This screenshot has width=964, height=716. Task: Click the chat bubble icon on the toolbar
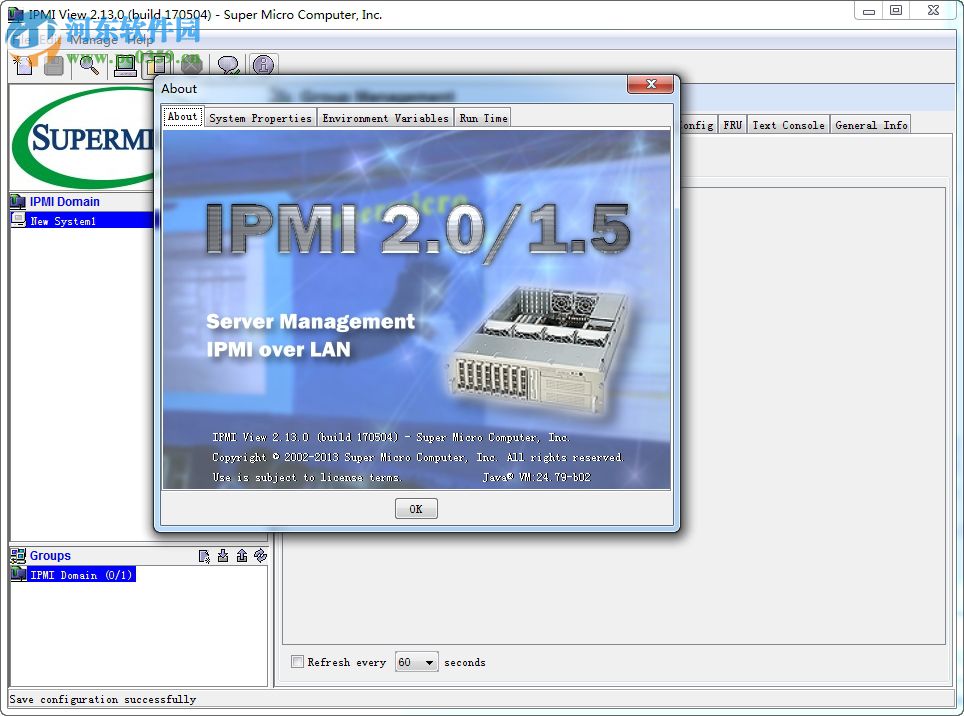[228, 65]
